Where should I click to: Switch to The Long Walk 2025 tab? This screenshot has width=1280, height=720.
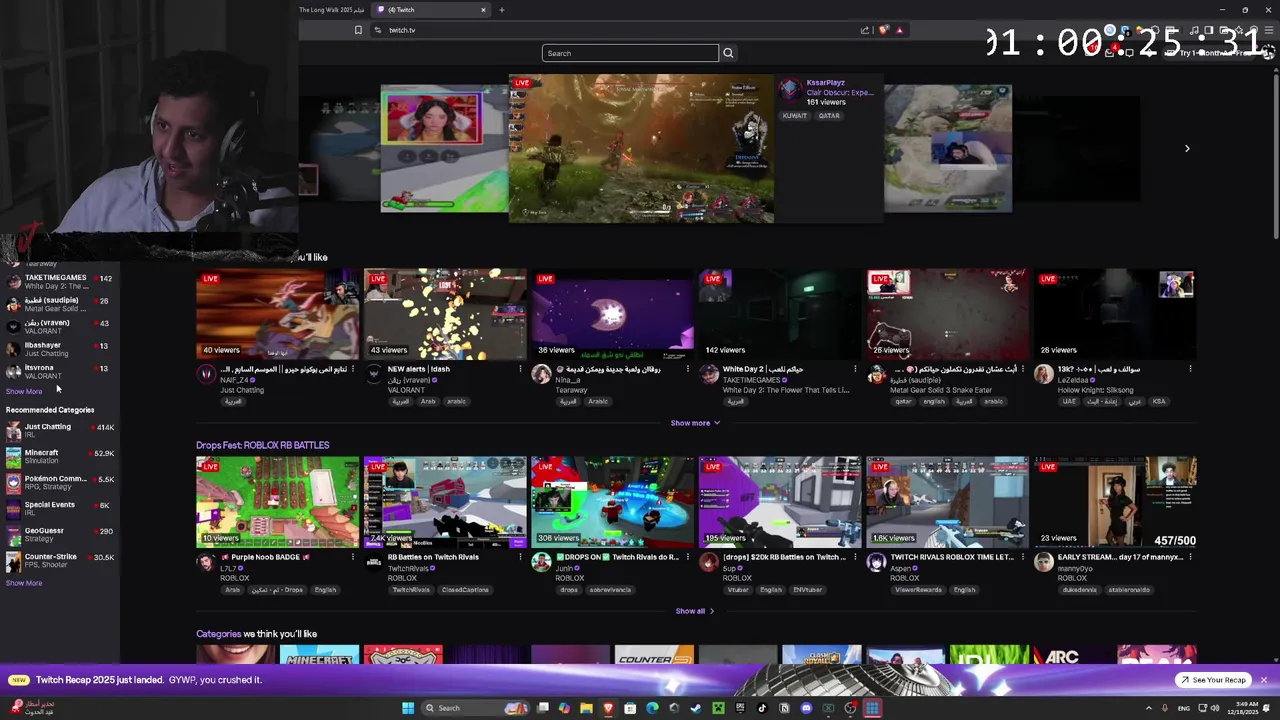pos(334,10)
